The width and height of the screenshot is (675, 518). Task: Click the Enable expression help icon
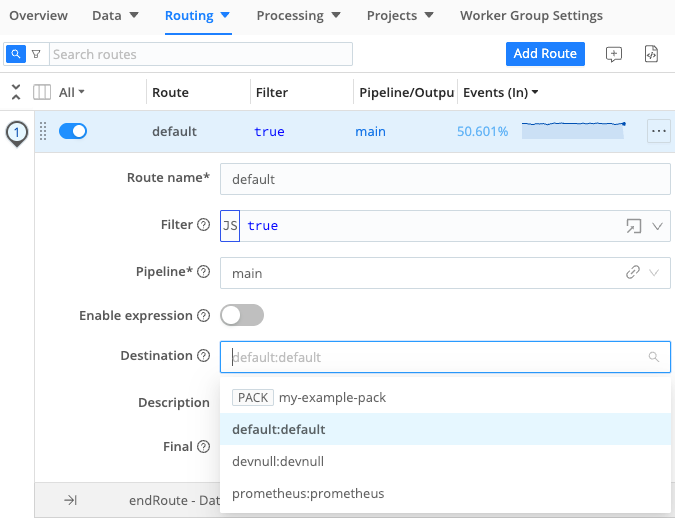[x=203, y=316]
